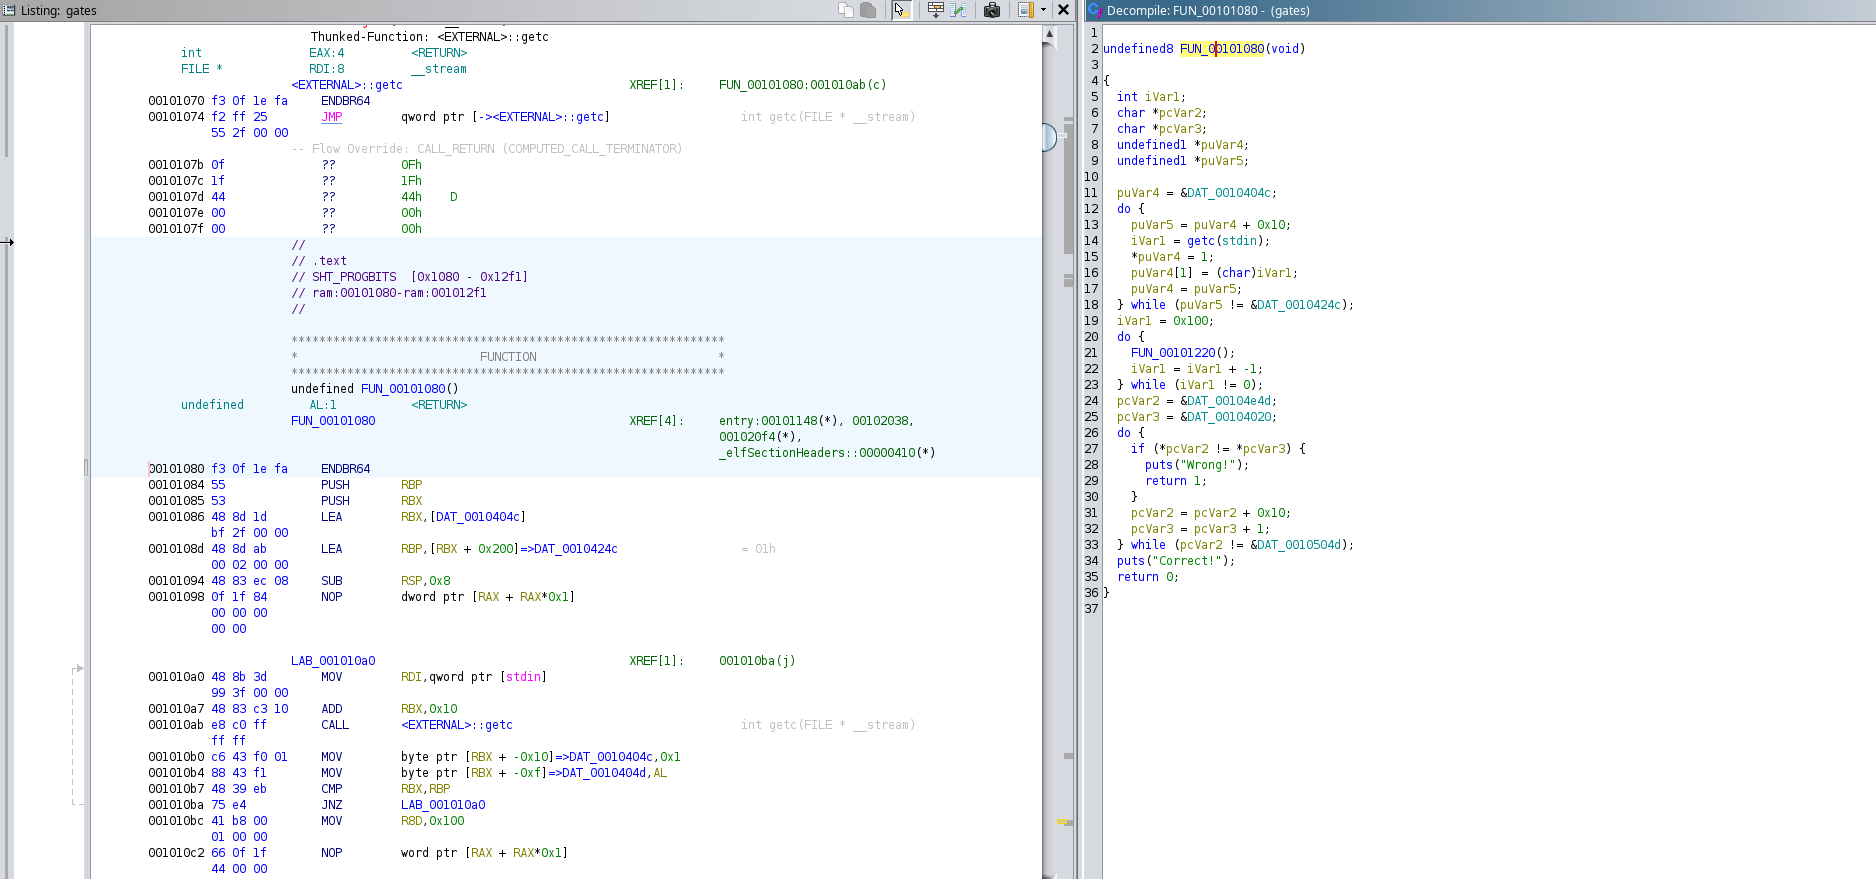This screenshot has height=879, width=1876.
Task: Take a snapshot with the camera icon
Action: pyautogui.click(x=992, y=10)
